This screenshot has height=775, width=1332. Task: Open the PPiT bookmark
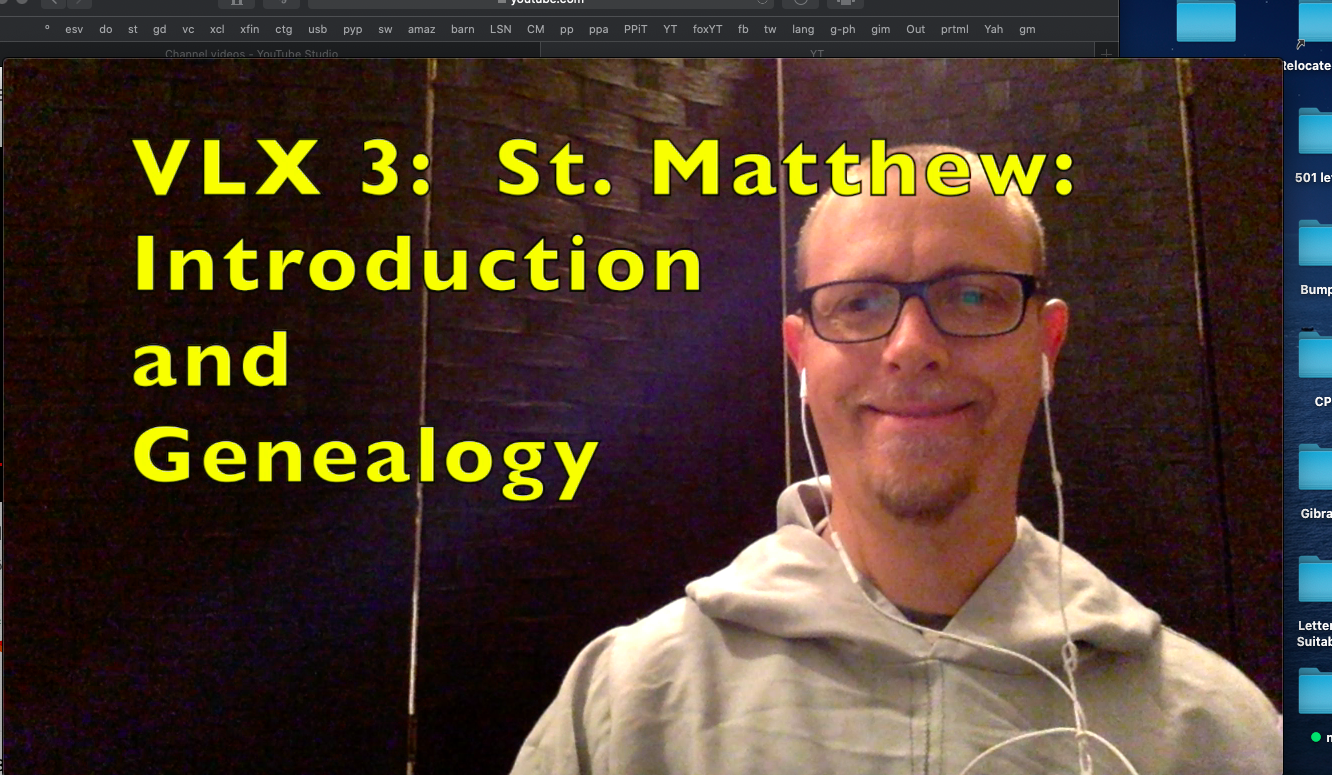pos(636,29)
